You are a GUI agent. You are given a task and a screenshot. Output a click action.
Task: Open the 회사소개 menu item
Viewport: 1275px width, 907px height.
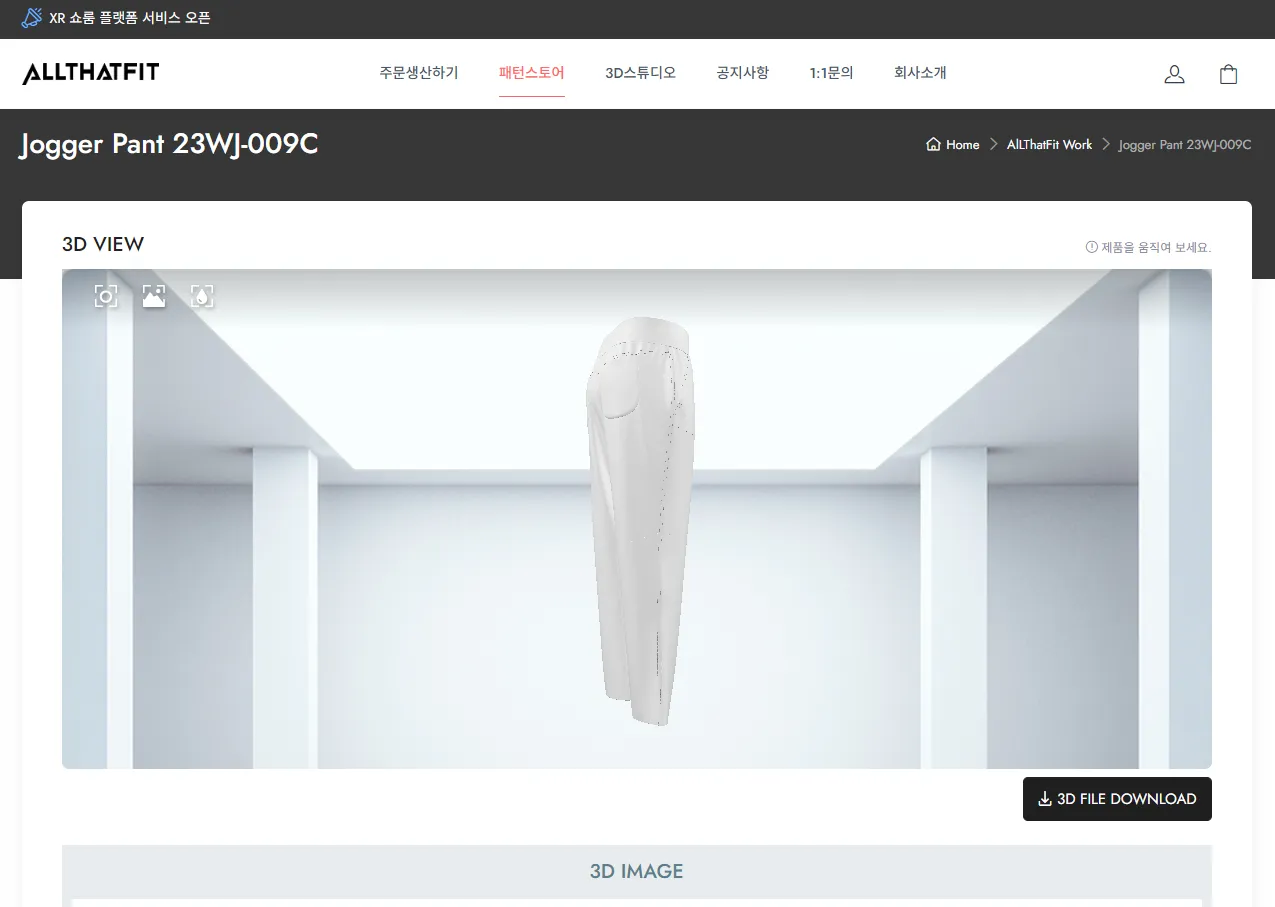coord(920,73)
